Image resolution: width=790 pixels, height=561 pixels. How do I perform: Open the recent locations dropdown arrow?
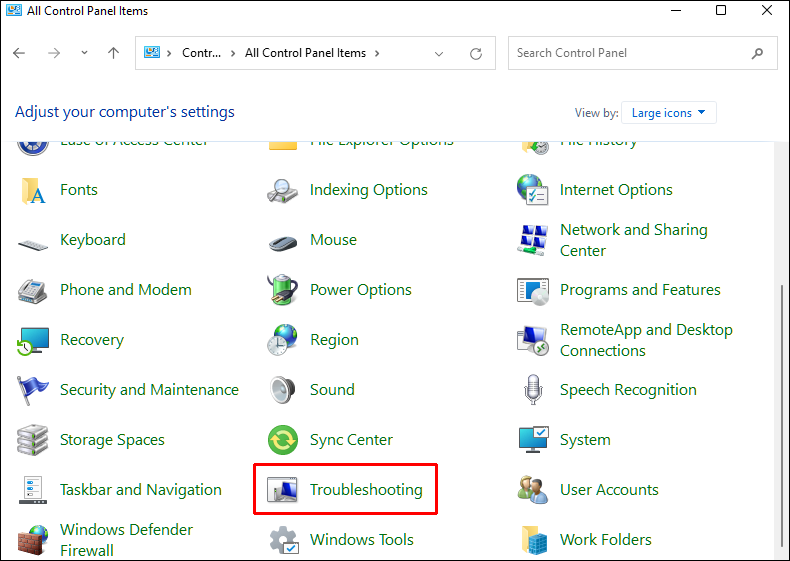(84, 53)
